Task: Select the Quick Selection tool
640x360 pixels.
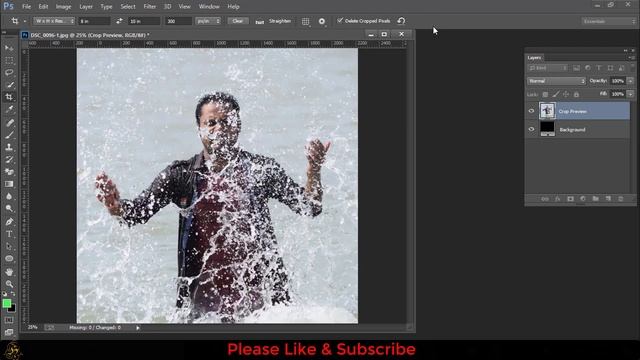Action: [9, 85]
